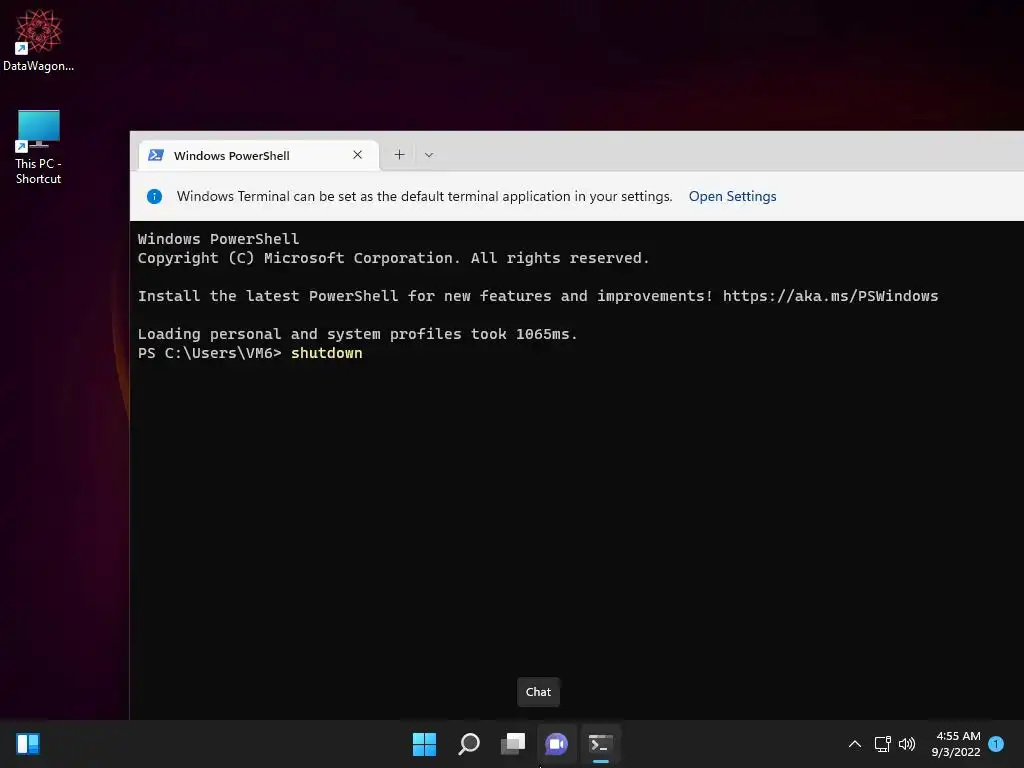This screenshot has height=768, width=1024.
Task: Click the Terminal icon on taskbar
Action: coord(600,744)
